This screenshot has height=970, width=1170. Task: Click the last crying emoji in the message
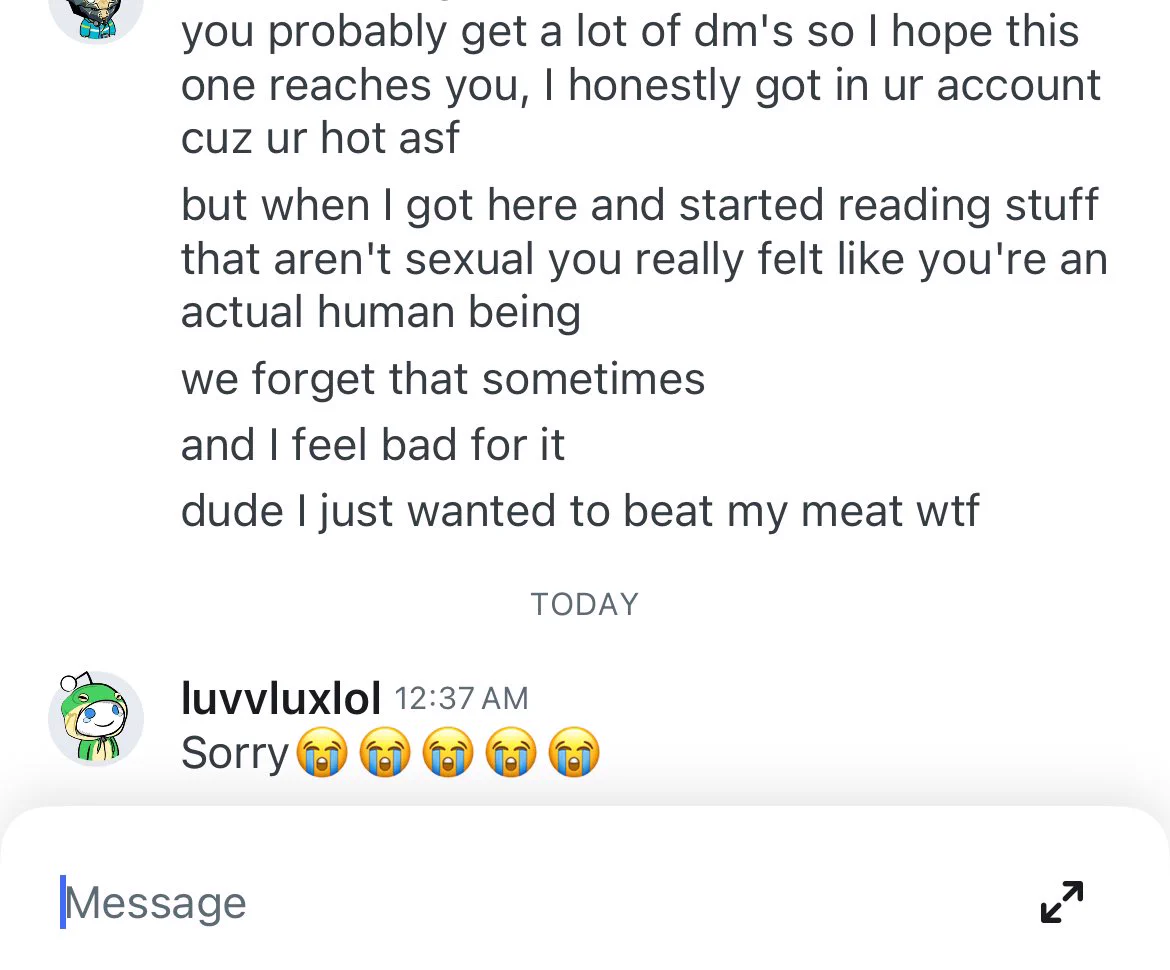pos(574,752)
